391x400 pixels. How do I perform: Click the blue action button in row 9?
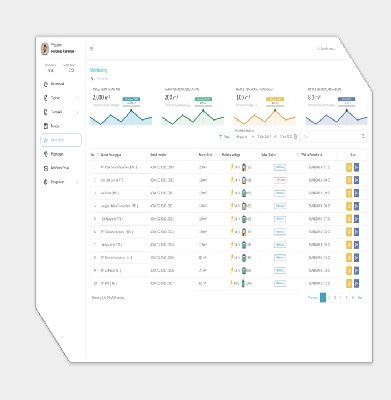click(356, 270)
